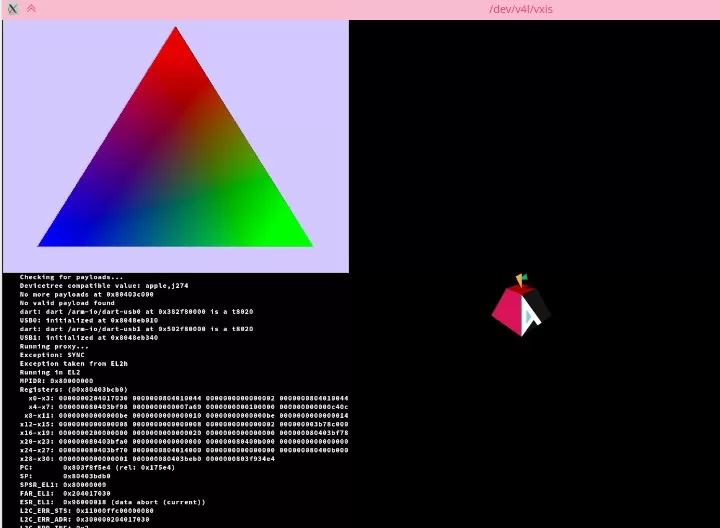Click the "Checking for payloads..." console line
This screenshot has height=528, width=720.
(x=72, y=277)
